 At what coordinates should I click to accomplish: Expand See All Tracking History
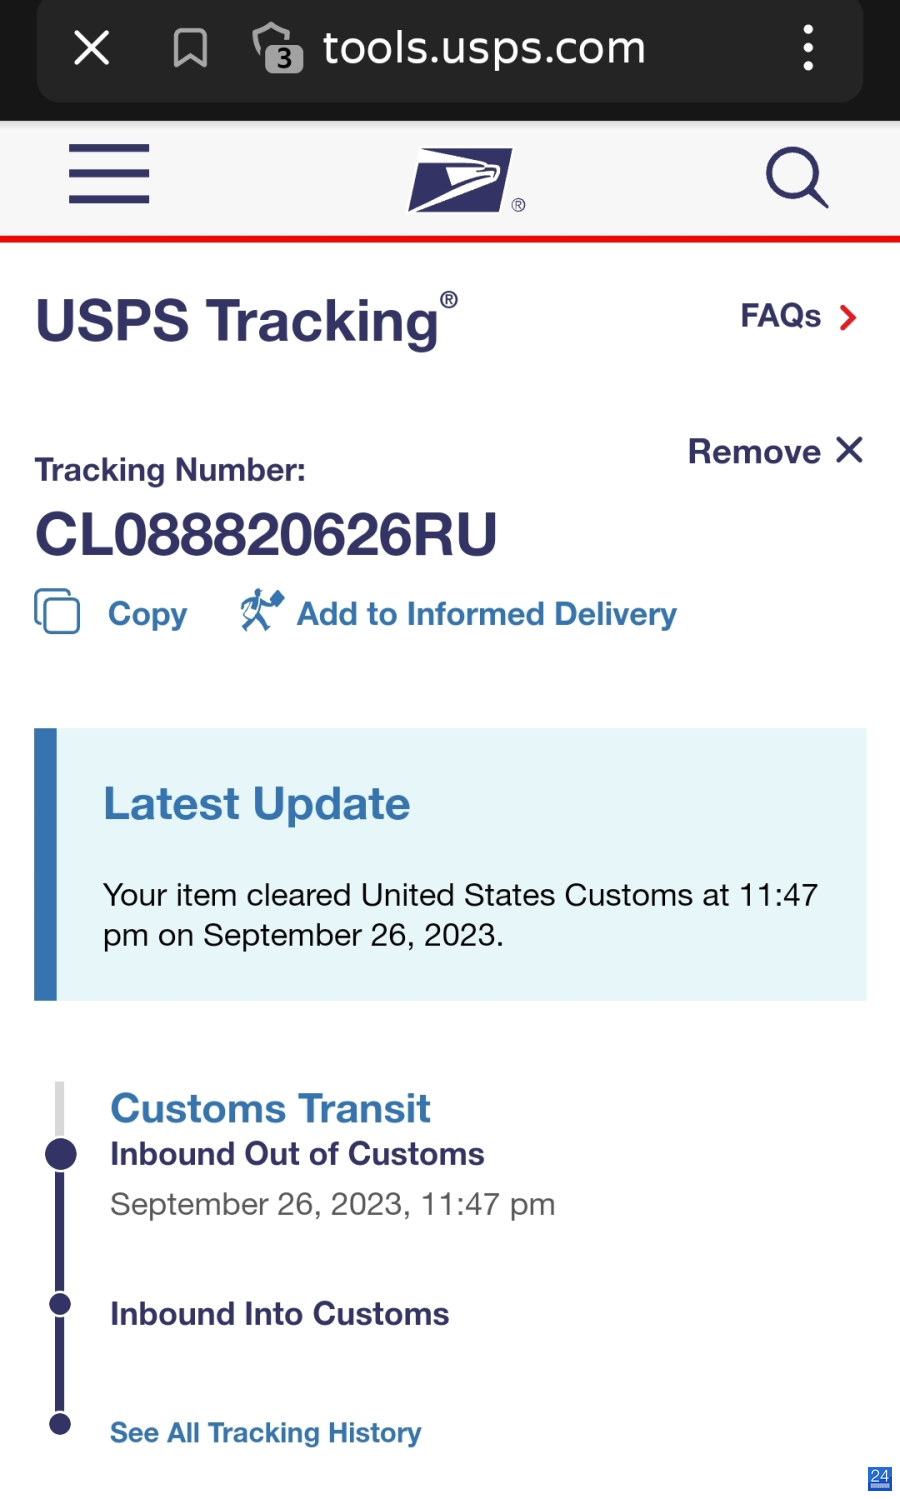(x=265, y=1433)
